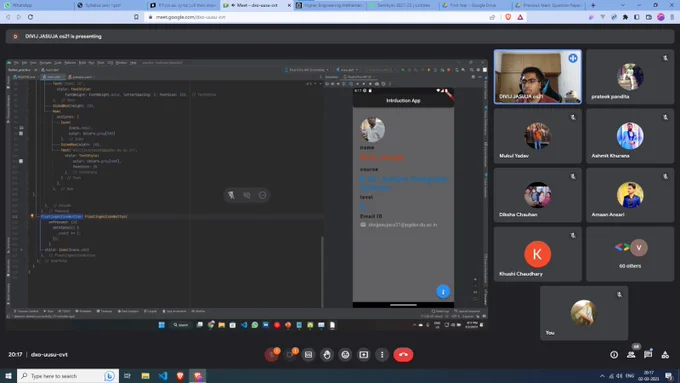680x383 pixels.
Task: Click blue pin badge on presenter tile
Action: [573, 58]
